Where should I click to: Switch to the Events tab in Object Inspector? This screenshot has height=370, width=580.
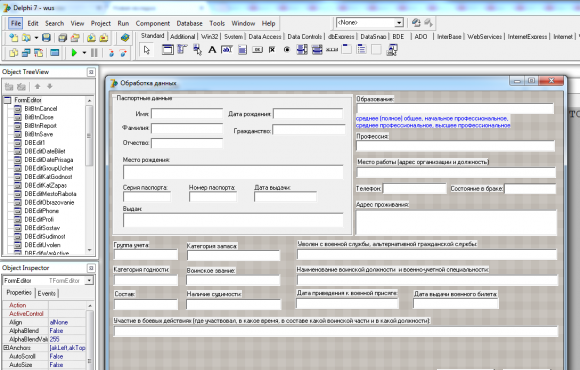[x=47, y=293]
